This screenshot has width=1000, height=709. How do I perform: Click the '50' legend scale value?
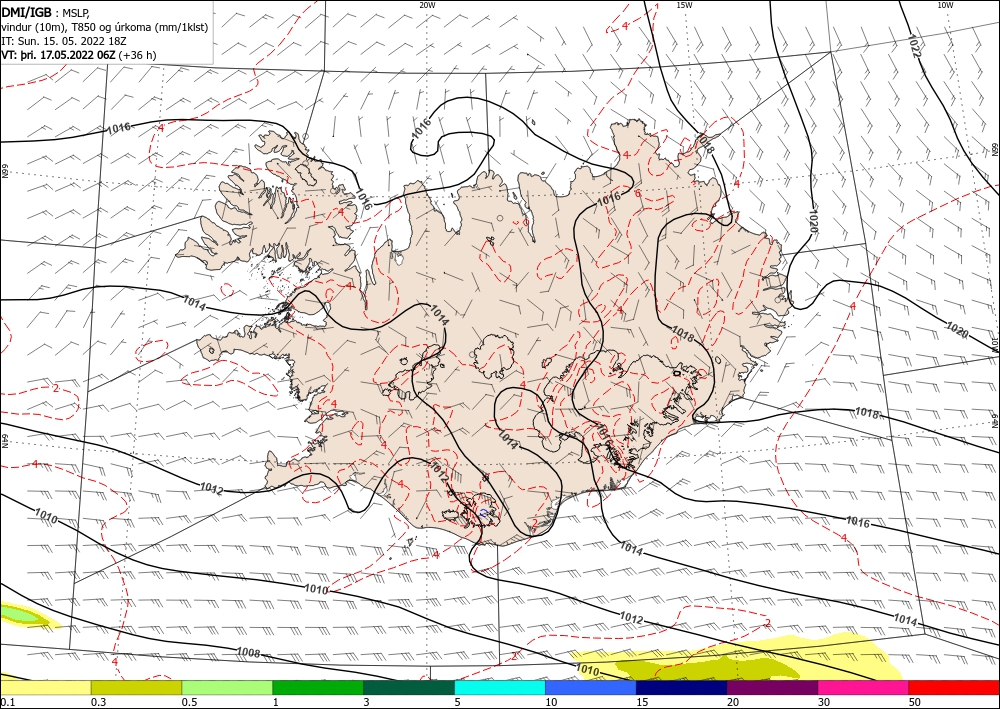coord(915,702)
